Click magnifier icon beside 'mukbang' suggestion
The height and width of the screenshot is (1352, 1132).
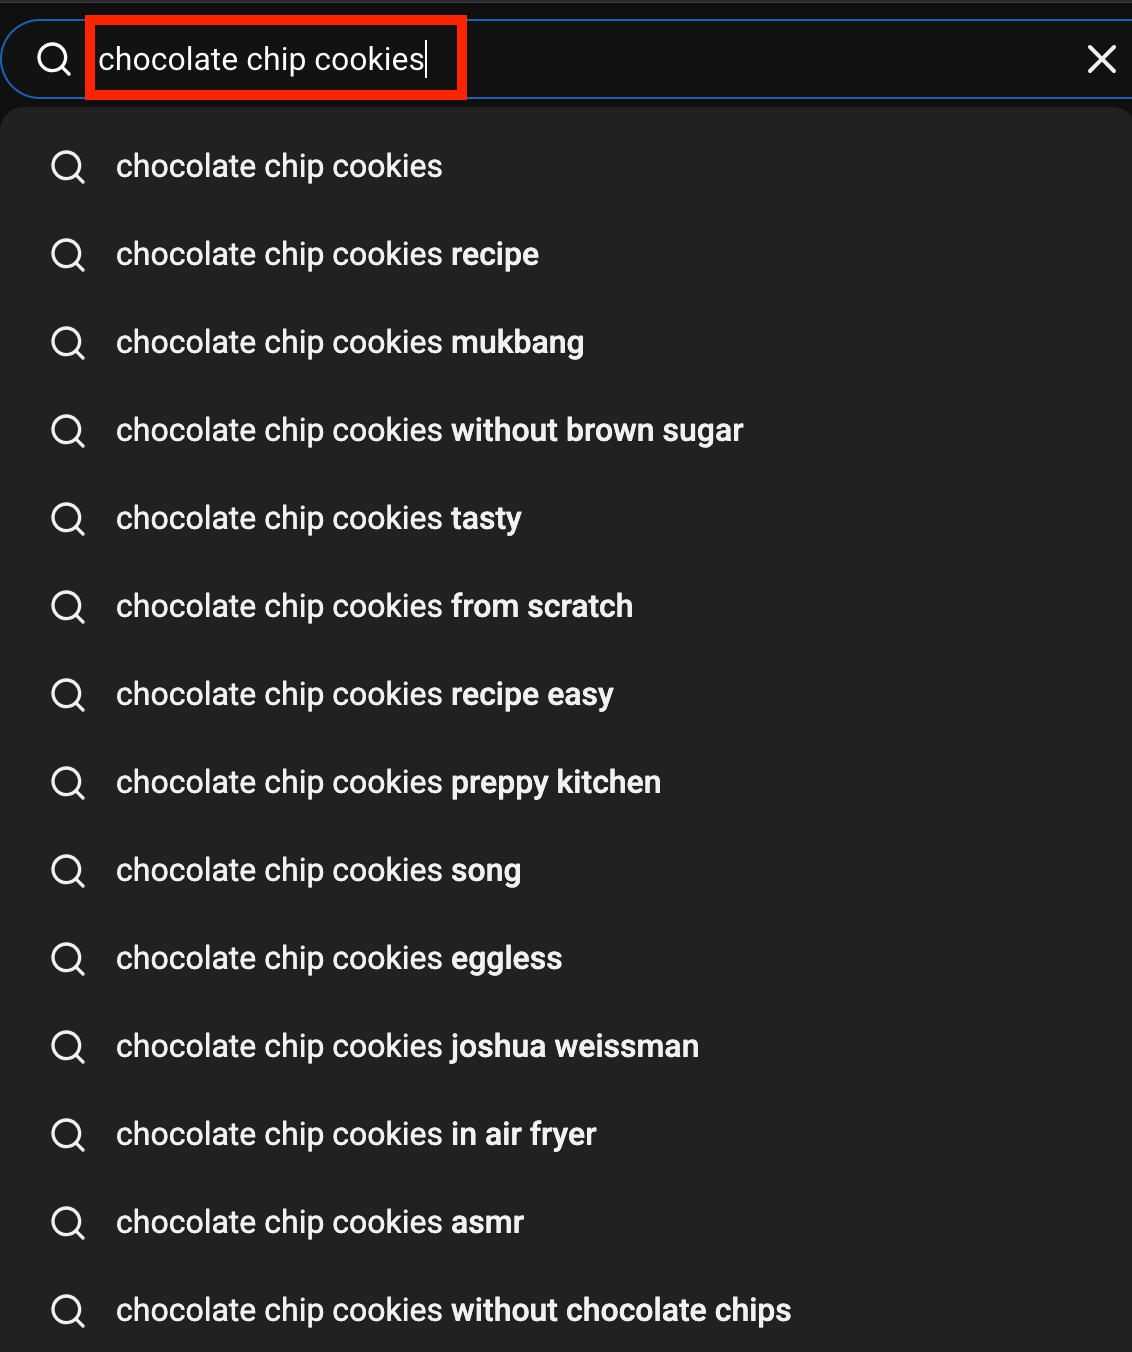coord(68,342)
